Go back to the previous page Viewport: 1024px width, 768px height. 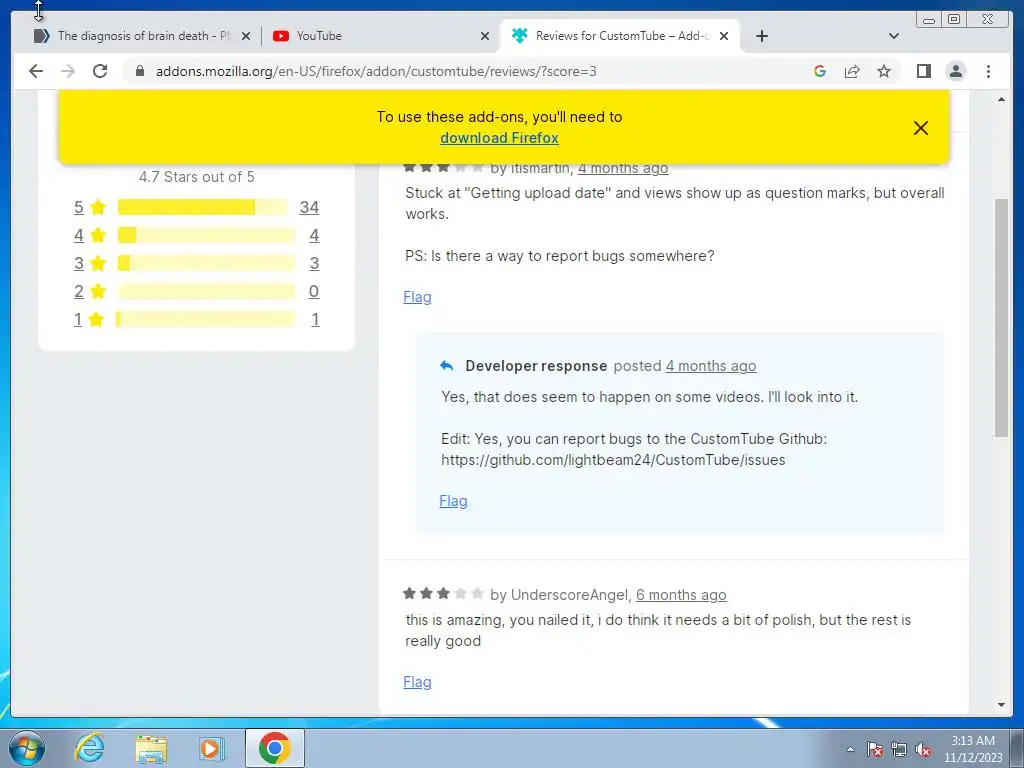click(36, 71)
